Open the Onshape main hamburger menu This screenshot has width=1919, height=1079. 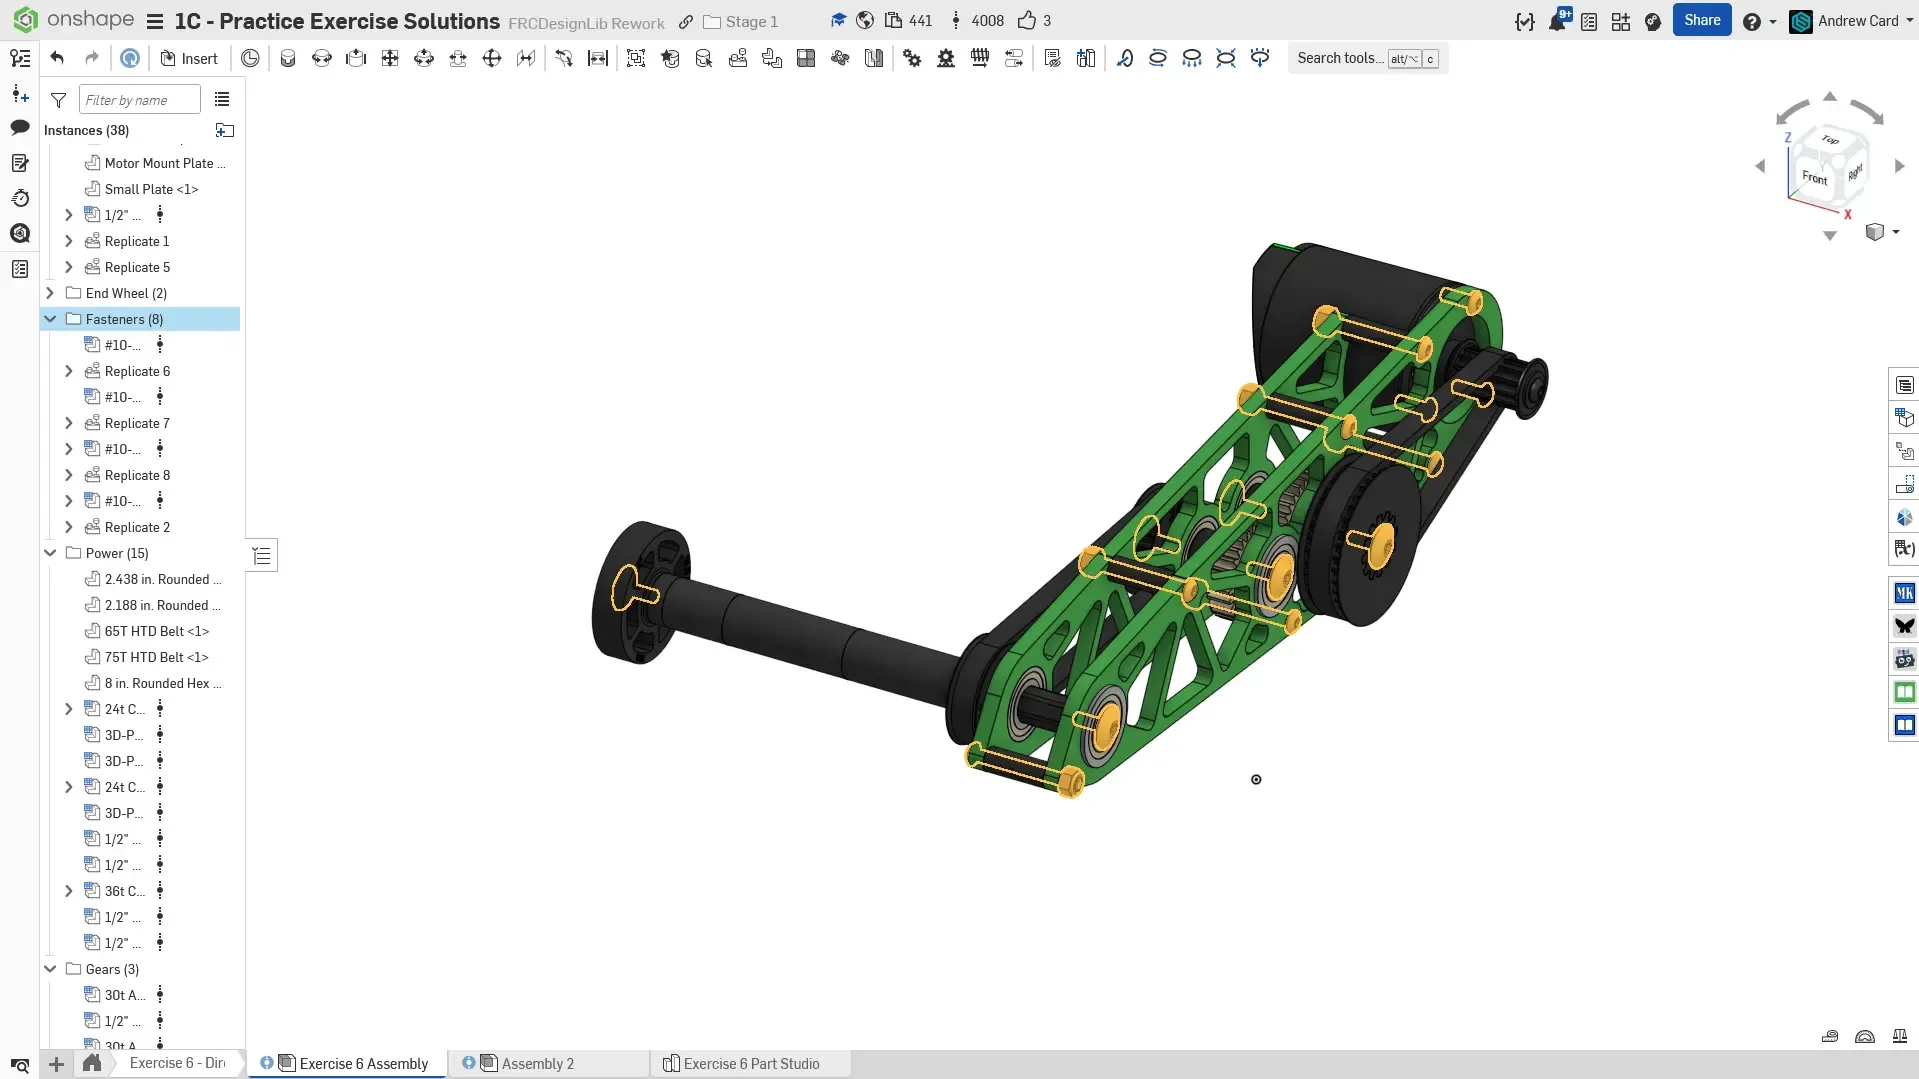click(154, 21)
